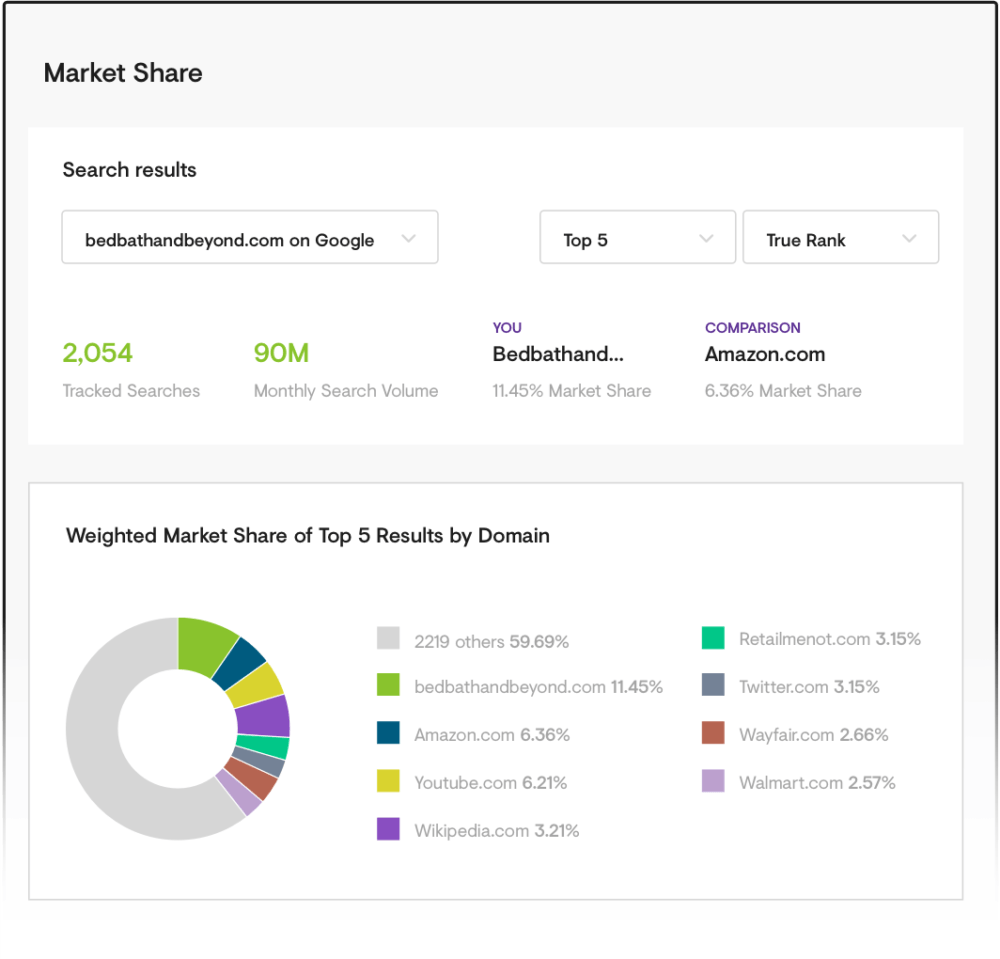Click the 'Weighted Market Share of Top 5 Results by Domain' title
Image resolution: width=1000 pixels, height=959 pixels.
point(307,536)
